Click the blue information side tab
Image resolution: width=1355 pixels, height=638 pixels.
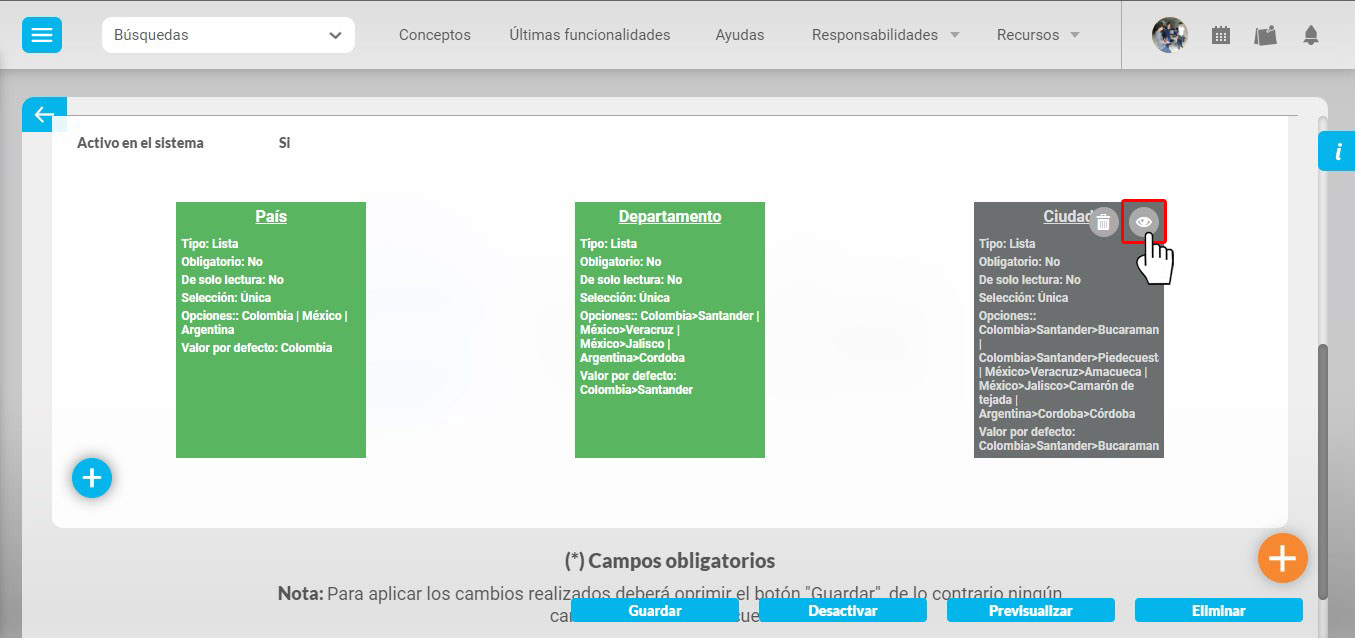tap(1337, 151)
